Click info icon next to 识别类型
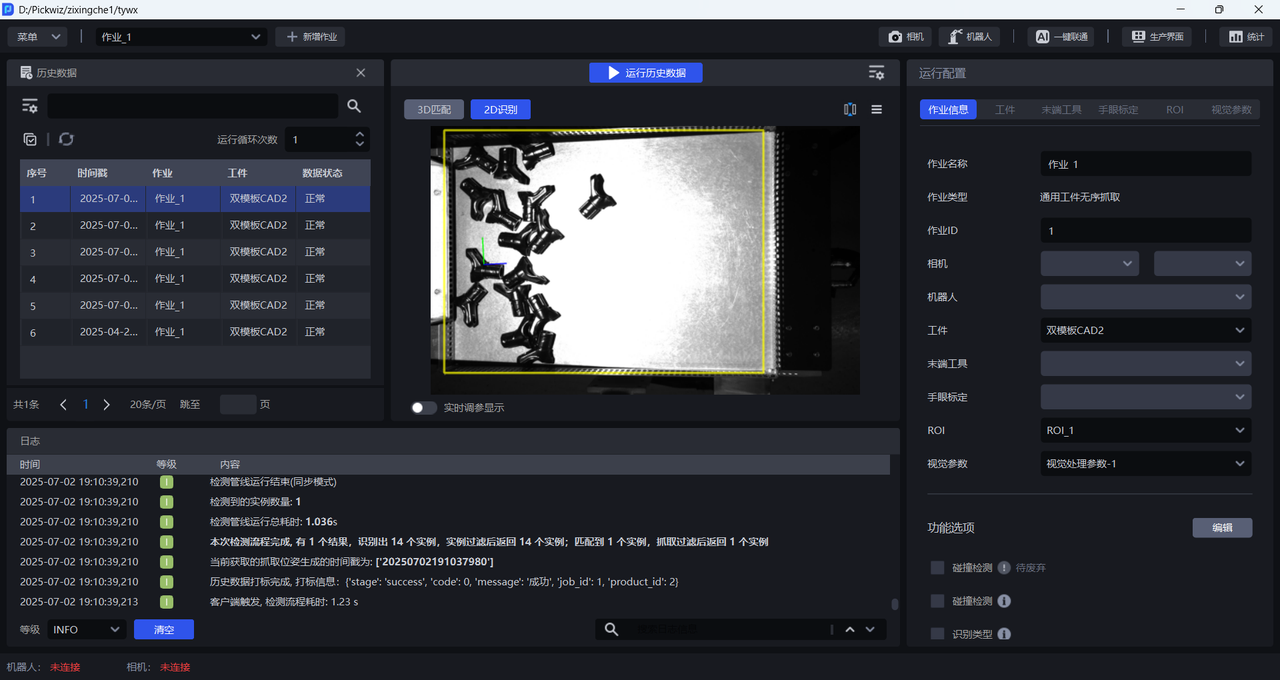 point(1004,634)
